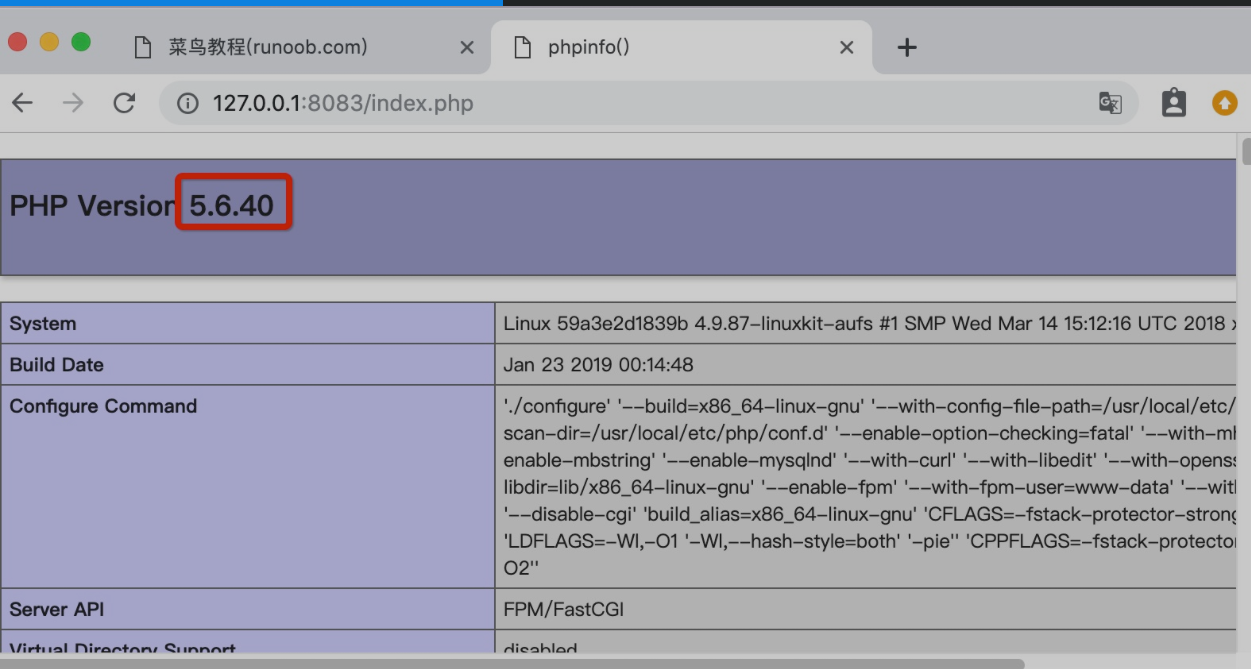This screenshot has height=669, width=1251.
Task: Select the './configure' command text line
Action: (870, 406)
